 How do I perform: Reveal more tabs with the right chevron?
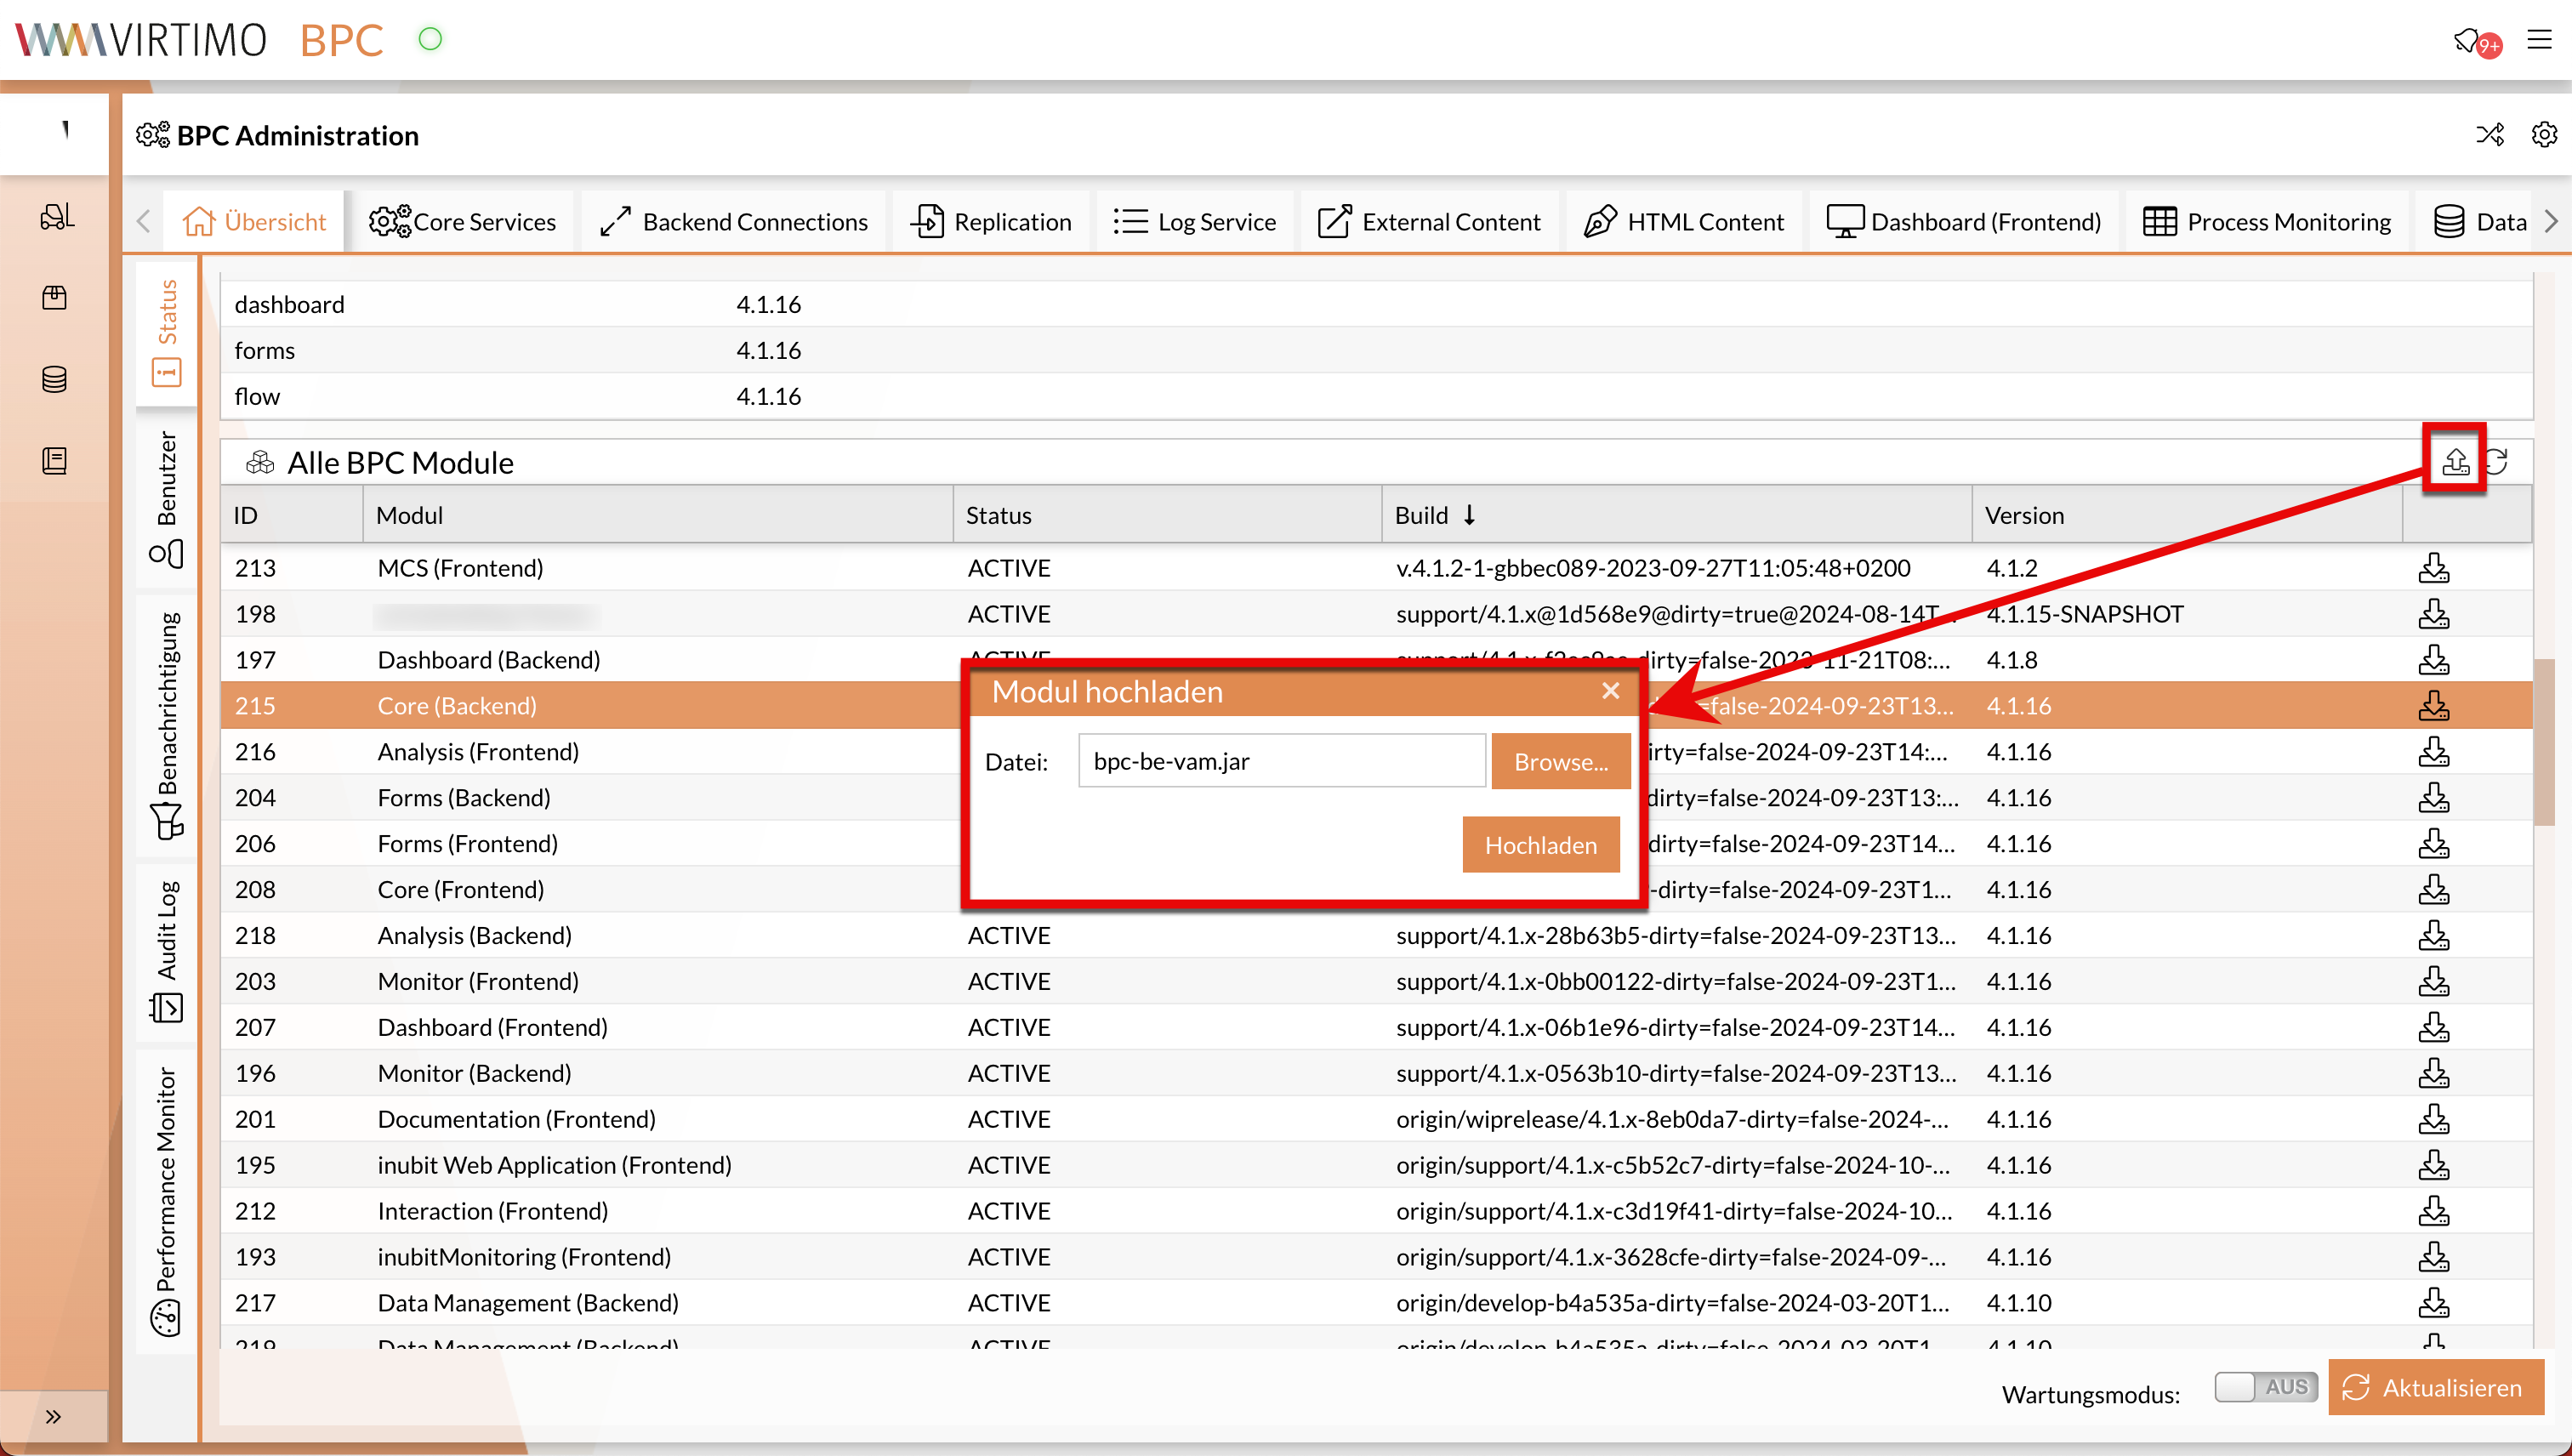click(x=2553, y=221)
